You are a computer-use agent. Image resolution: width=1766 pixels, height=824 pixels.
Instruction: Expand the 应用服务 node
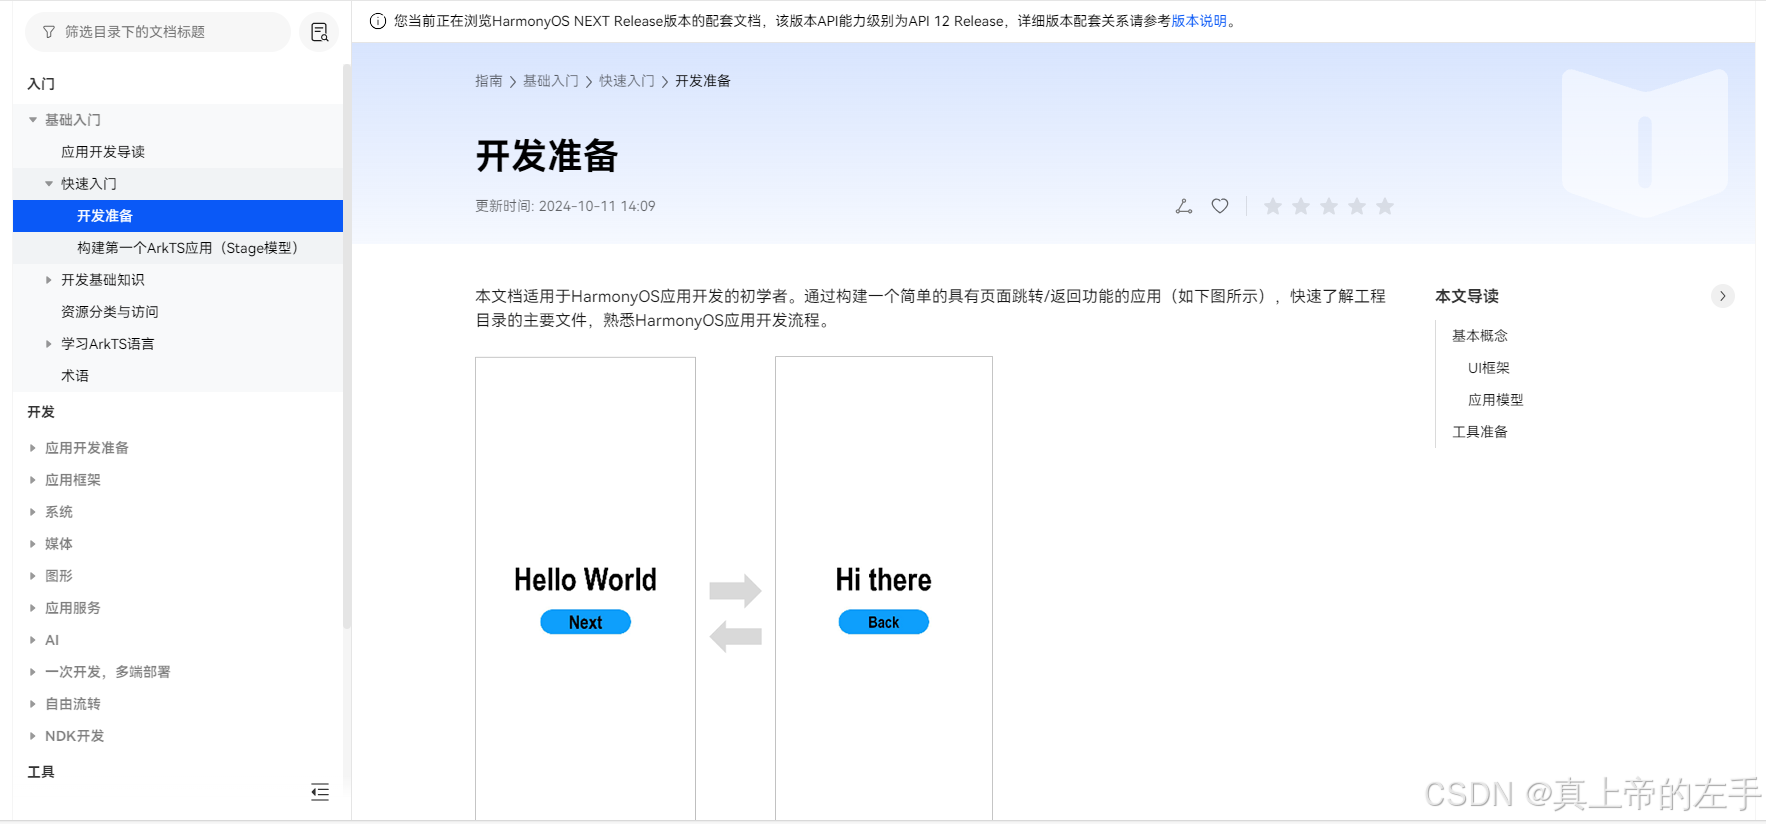tap(33, 608)
